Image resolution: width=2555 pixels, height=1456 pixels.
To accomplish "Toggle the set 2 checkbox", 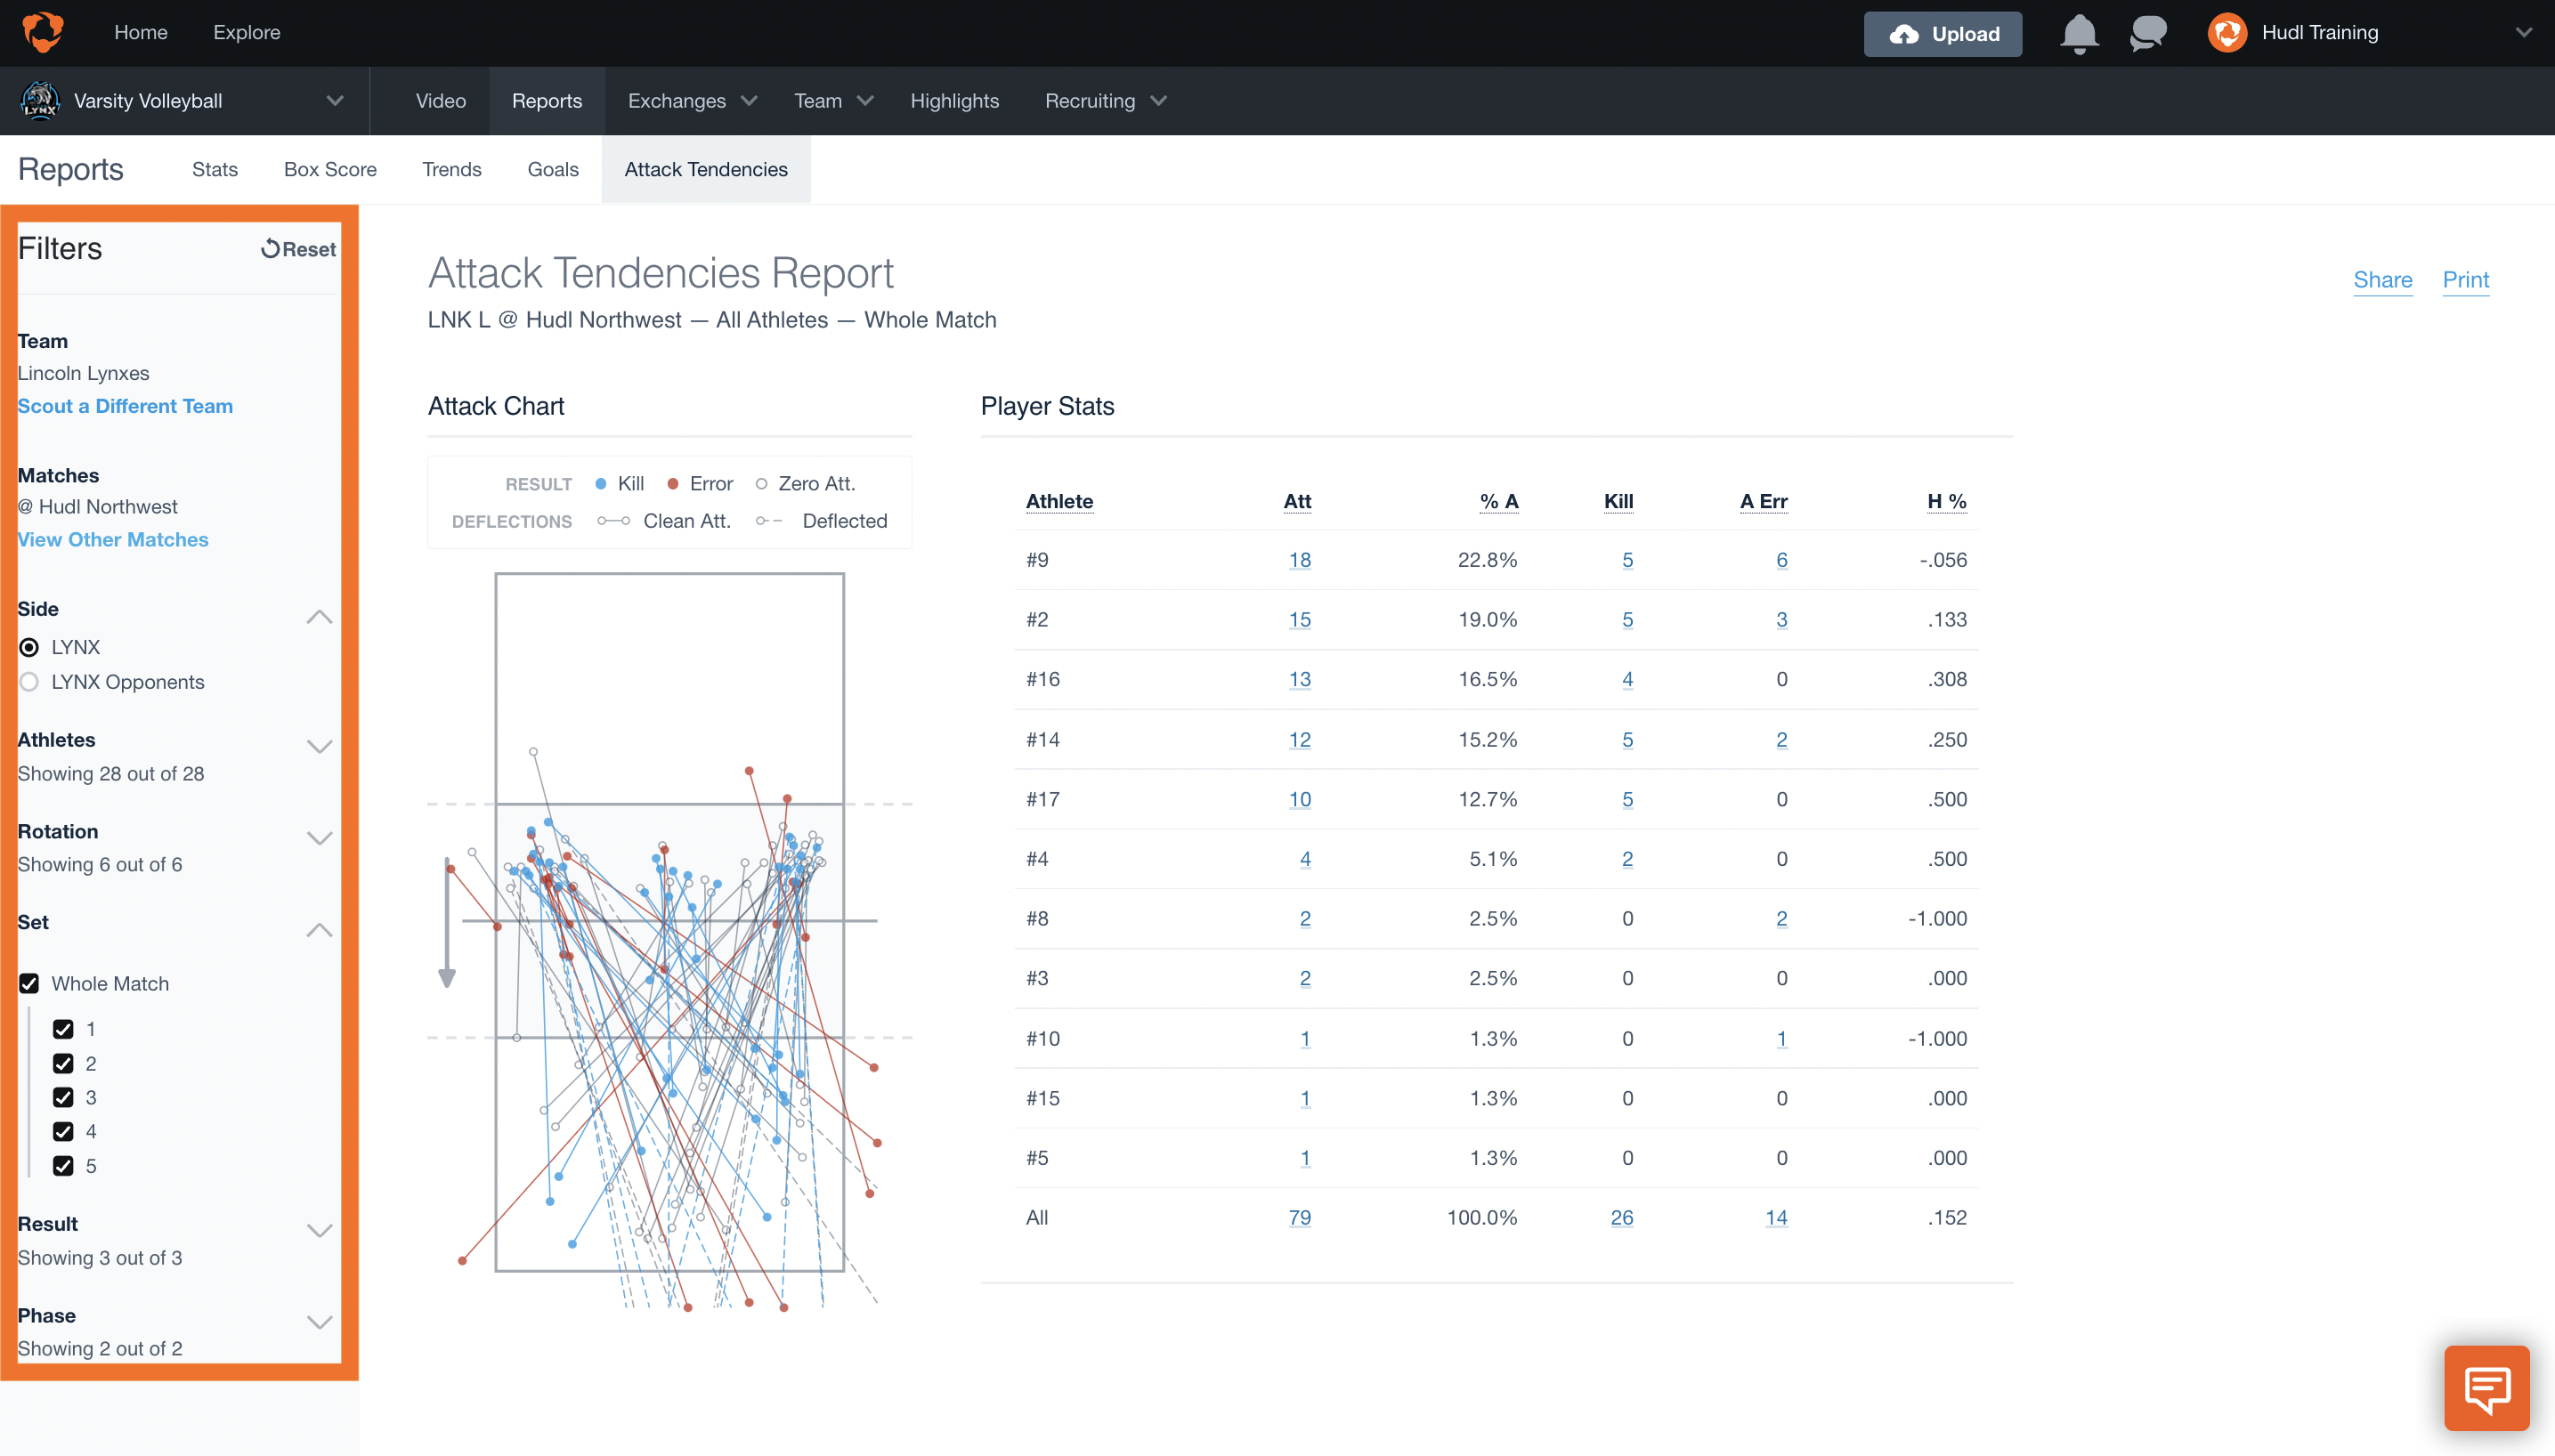I will point(63,1064).
